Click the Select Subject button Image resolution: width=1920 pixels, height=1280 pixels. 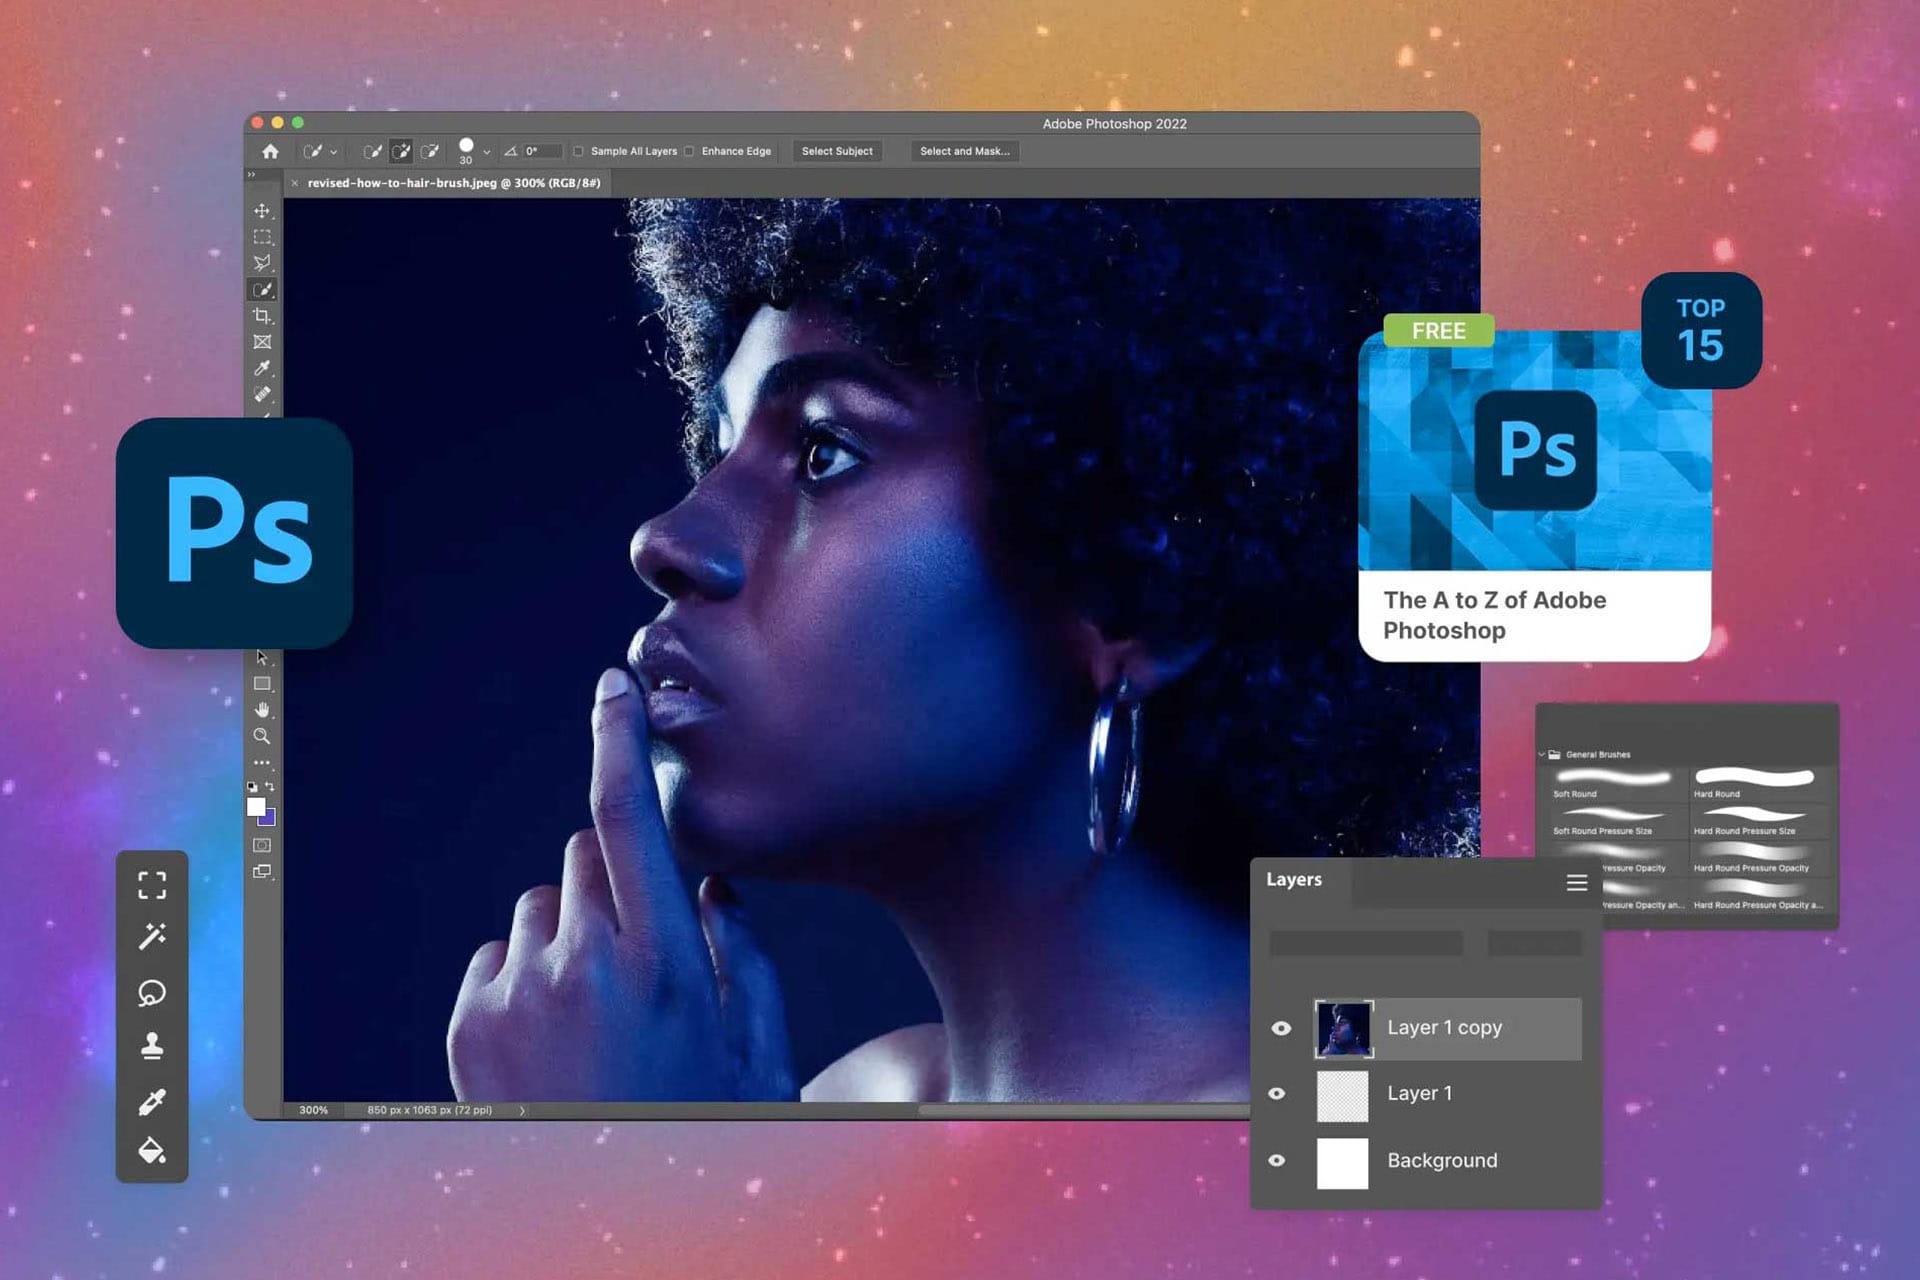837,151
